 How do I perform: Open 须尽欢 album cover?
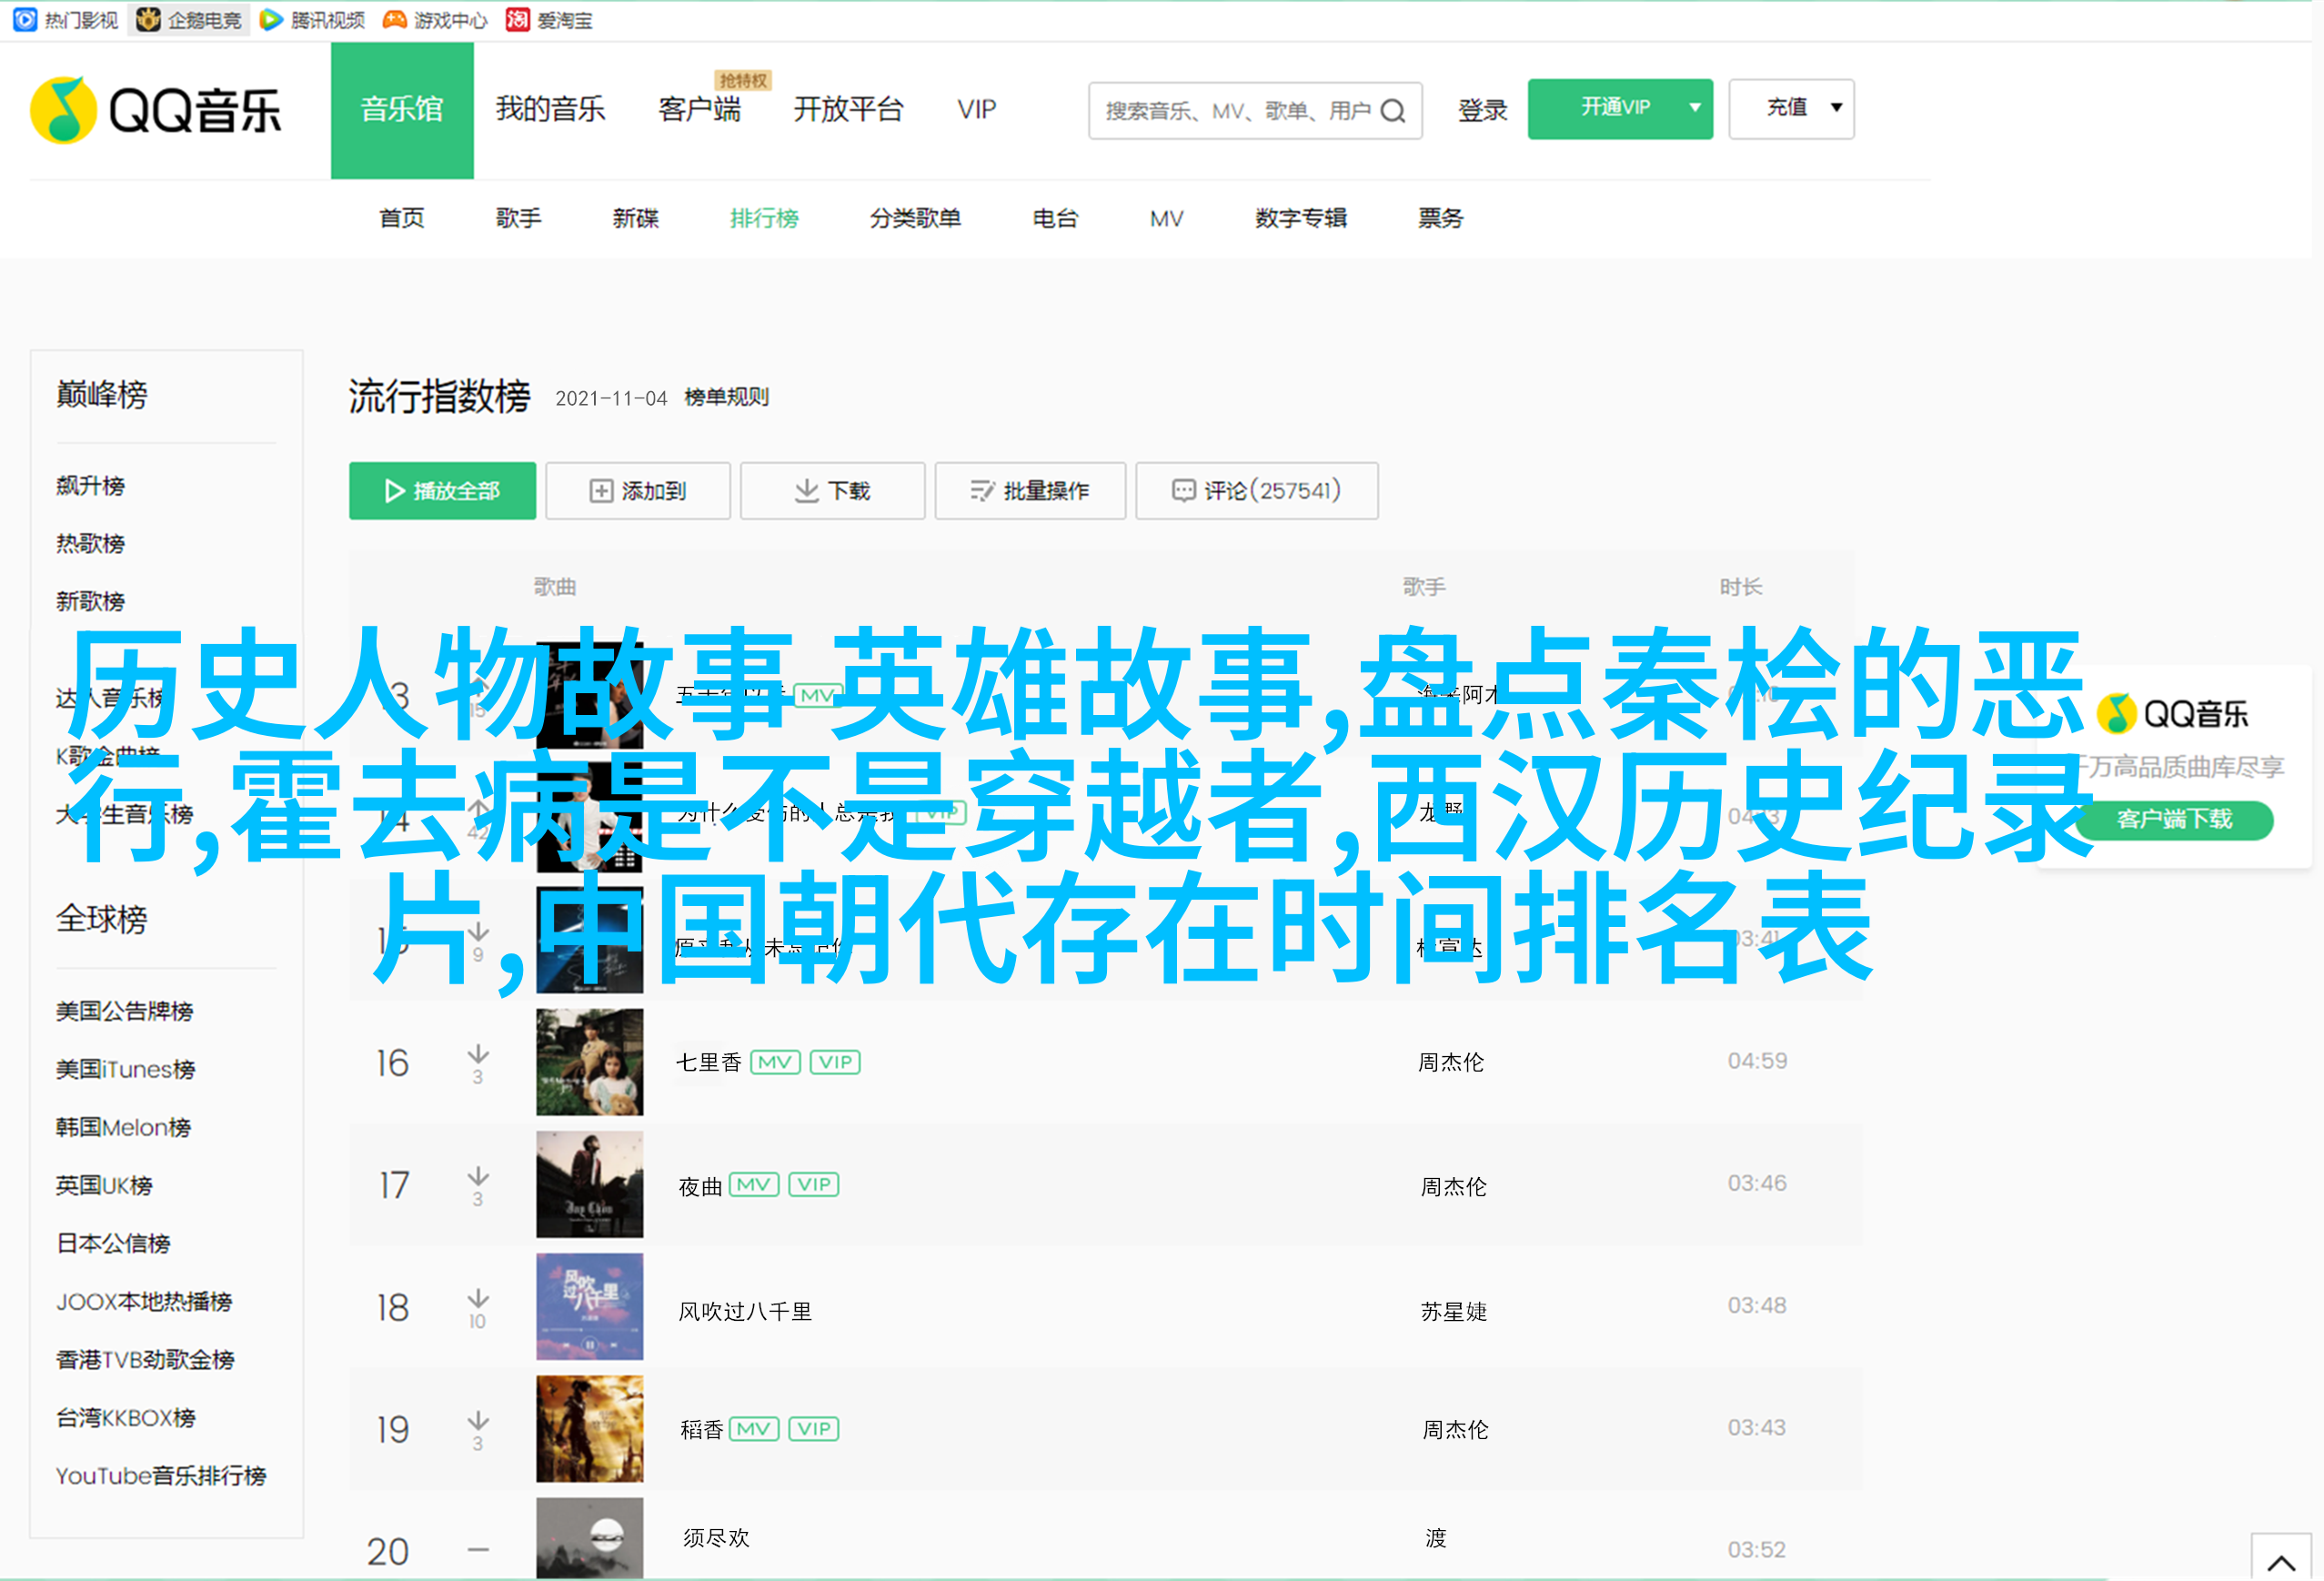pyautogui.click(x=590, y=1538)
